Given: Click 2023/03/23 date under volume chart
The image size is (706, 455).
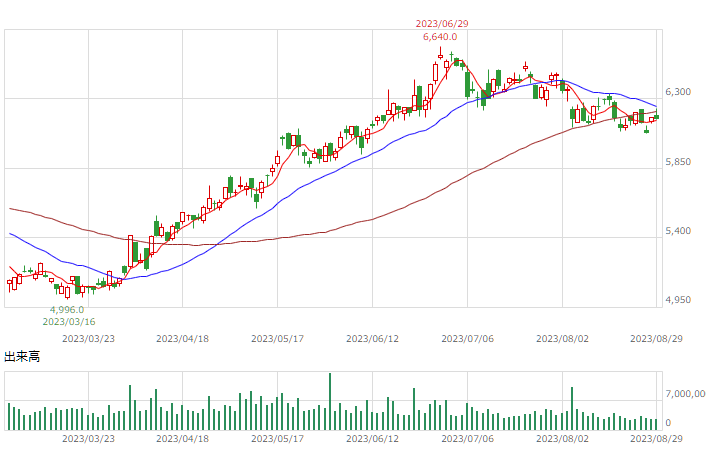Looking at the screenshot, I should pos(88,438).
